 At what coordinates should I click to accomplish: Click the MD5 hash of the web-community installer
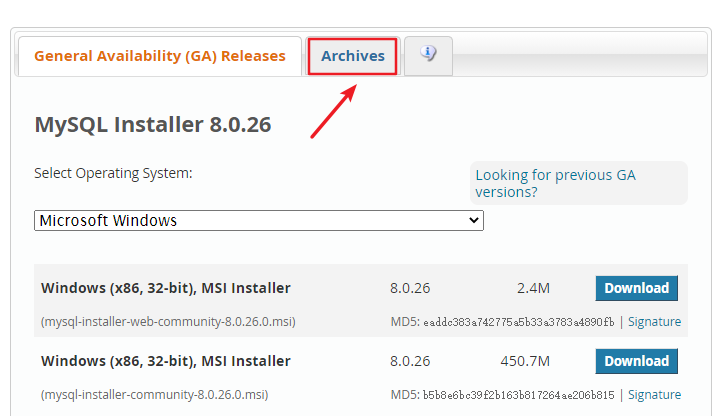pos(518,322)
